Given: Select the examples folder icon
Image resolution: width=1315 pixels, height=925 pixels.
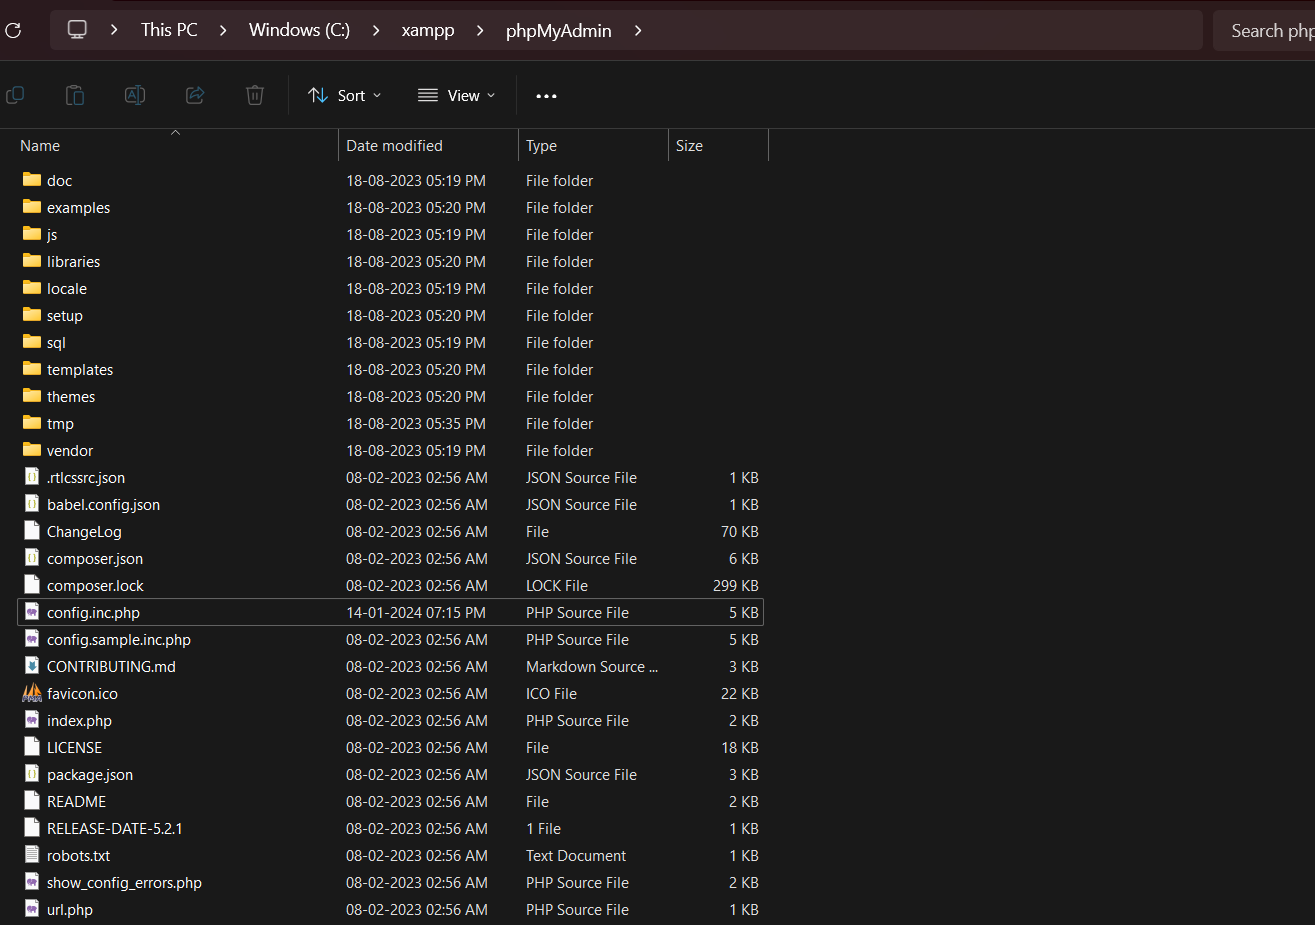Looking at the screenshot, I should [32, 207].
